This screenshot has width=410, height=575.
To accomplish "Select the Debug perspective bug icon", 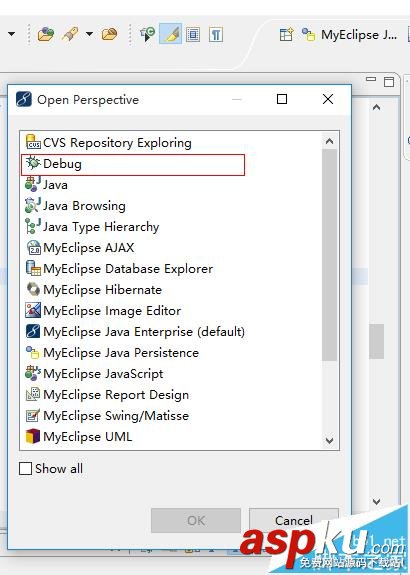I will coord(33,163).
